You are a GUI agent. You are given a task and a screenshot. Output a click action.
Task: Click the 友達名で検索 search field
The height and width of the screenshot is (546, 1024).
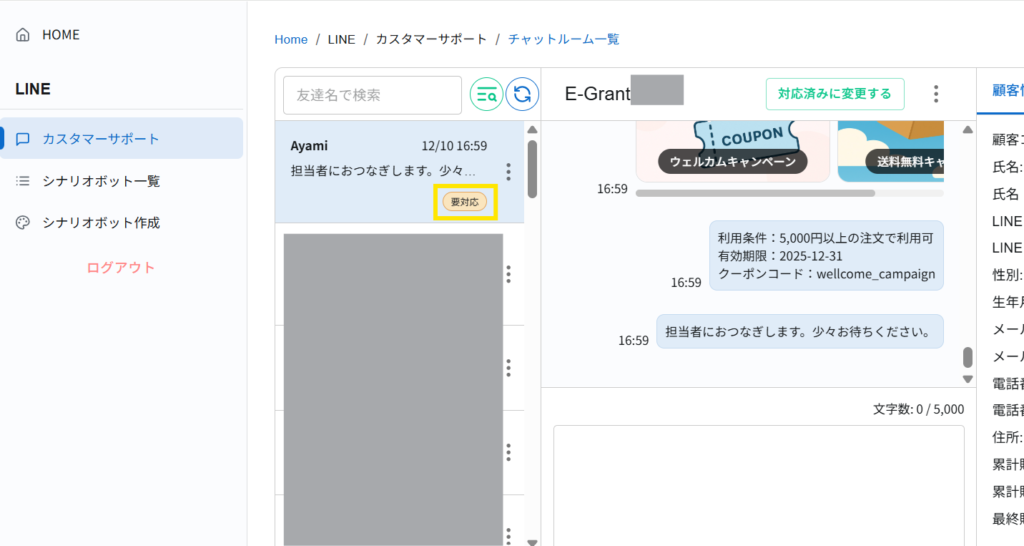[372, 95]
